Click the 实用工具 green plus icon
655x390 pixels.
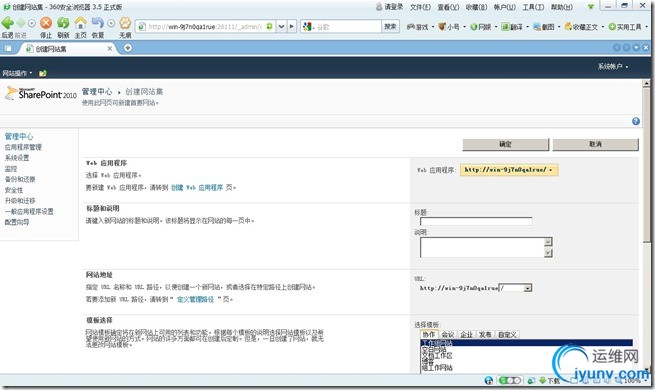point(612,27)
